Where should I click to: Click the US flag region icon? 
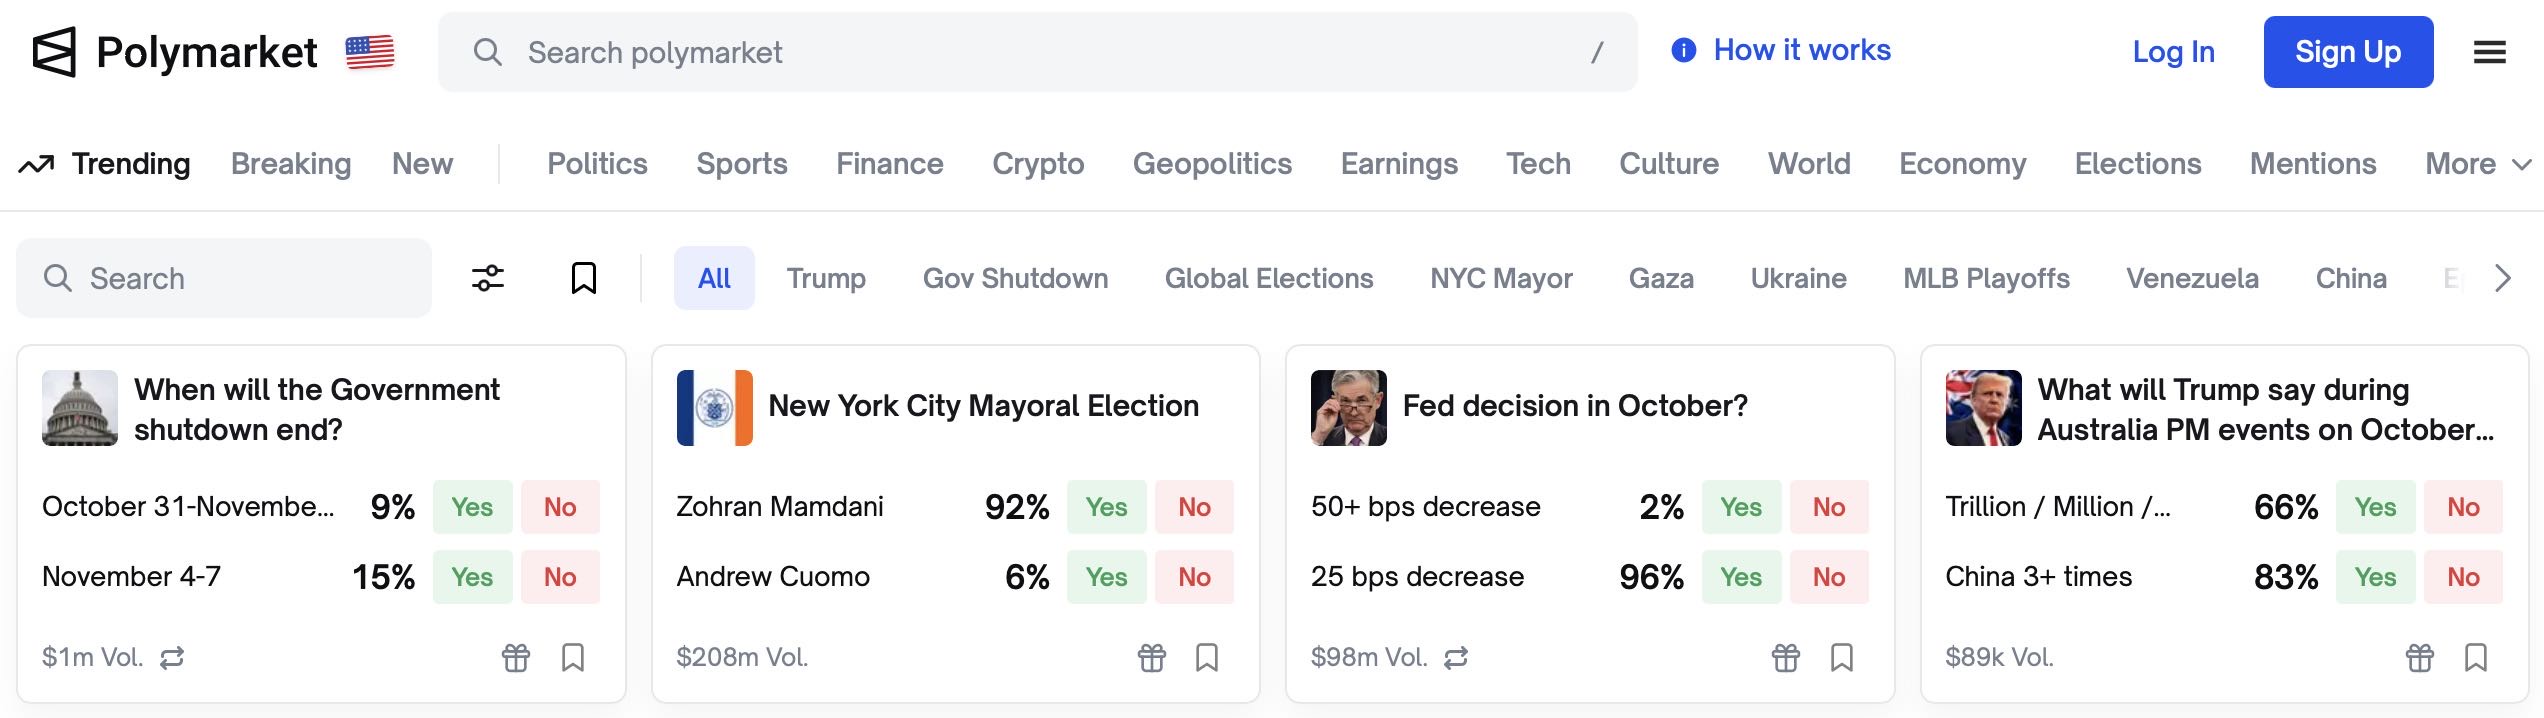(370, 52)
